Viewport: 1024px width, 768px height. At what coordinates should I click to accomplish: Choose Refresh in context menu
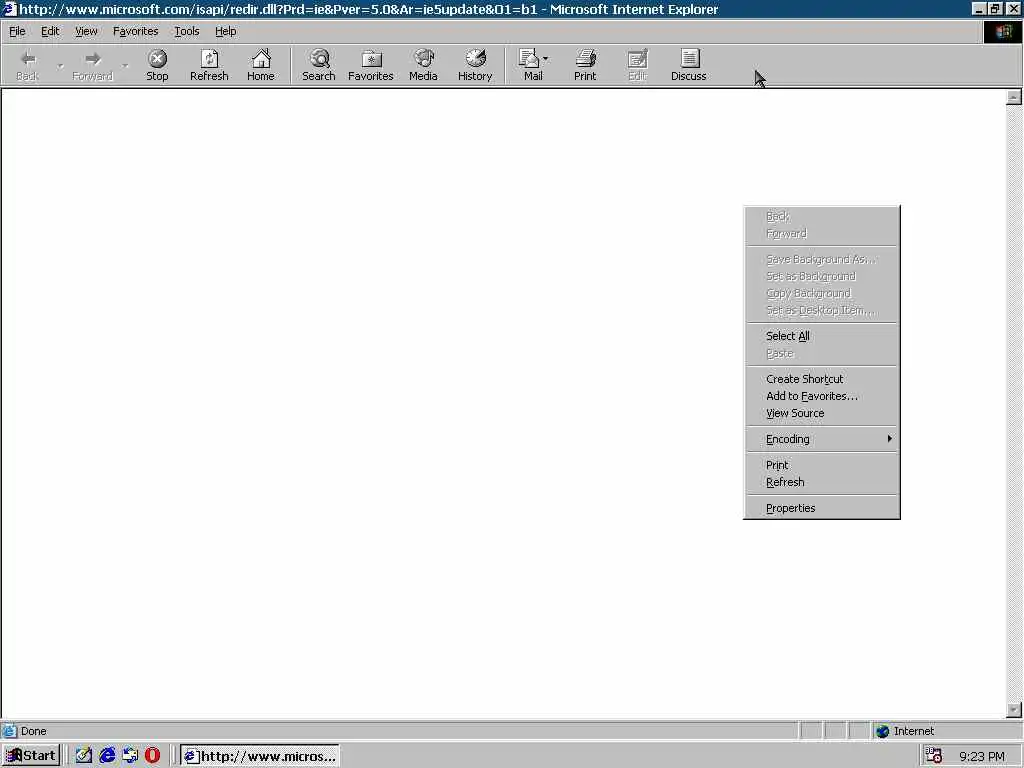coord(822,482)
